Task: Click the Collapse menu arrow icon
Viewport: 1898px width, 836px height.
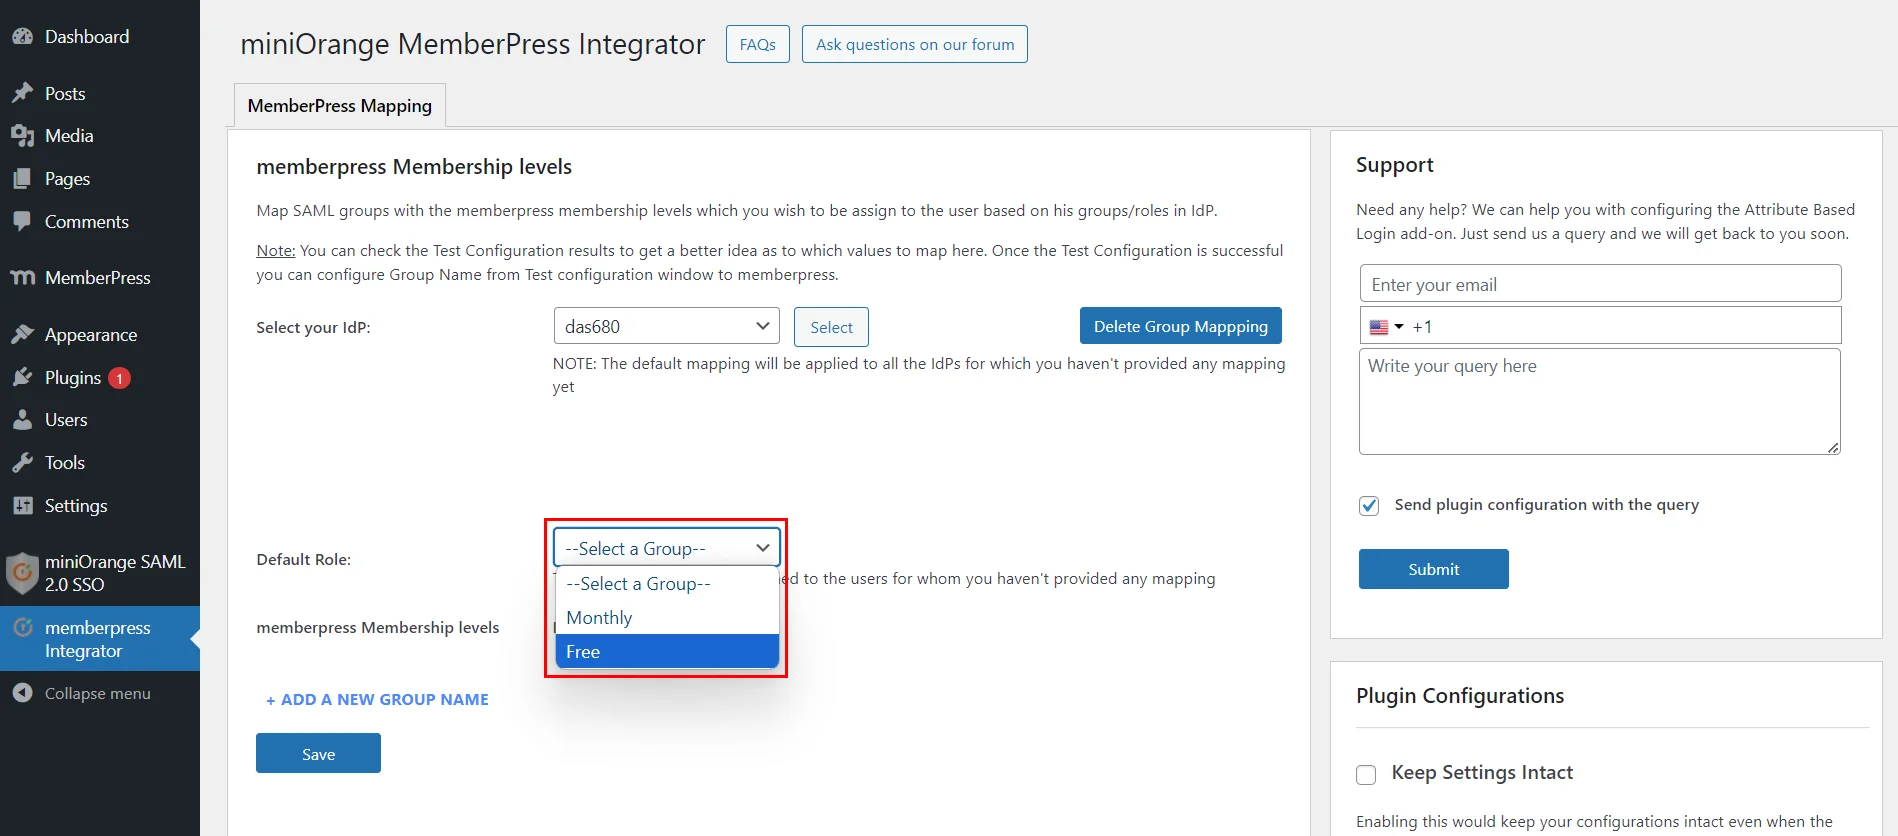Action: point(22,693)
